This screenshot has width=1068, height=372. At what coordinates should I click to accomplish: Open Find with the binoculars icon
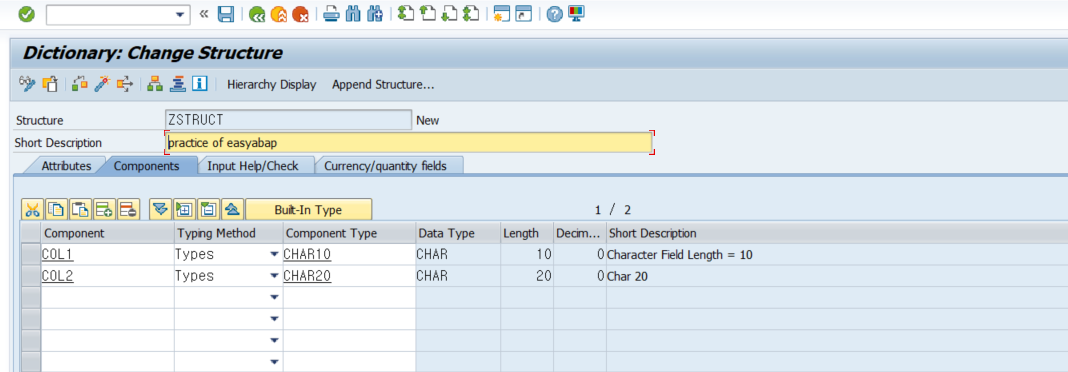[353, 14]
